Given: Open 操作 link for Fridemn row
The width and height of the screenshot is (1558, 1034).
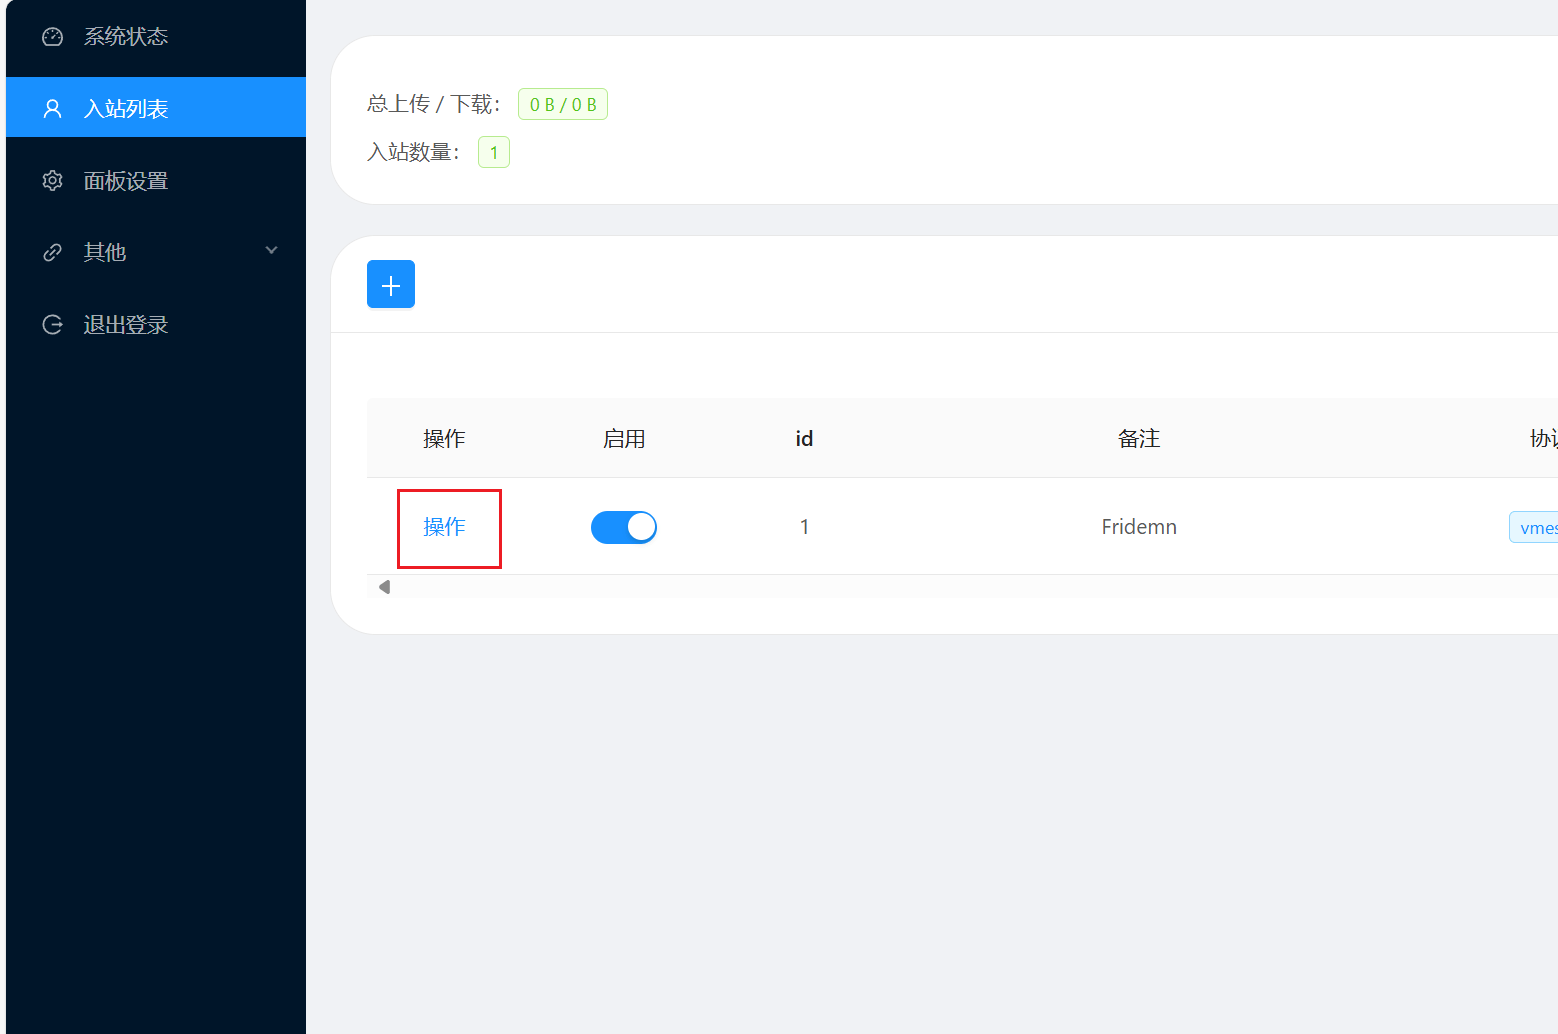Looking at the screenshot, I should click(x=444, y=527).
